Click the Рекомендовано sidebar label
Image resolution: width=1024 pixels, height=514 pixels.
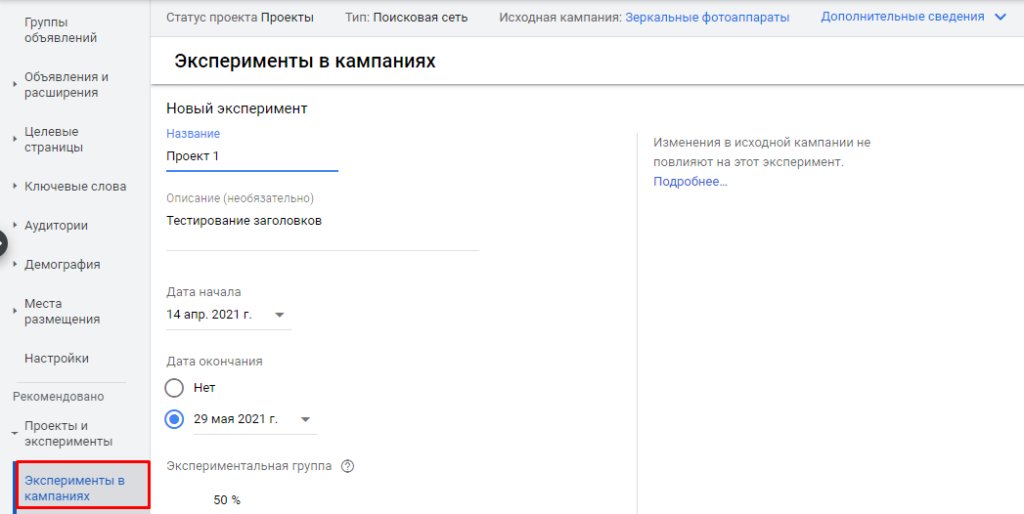58,396
